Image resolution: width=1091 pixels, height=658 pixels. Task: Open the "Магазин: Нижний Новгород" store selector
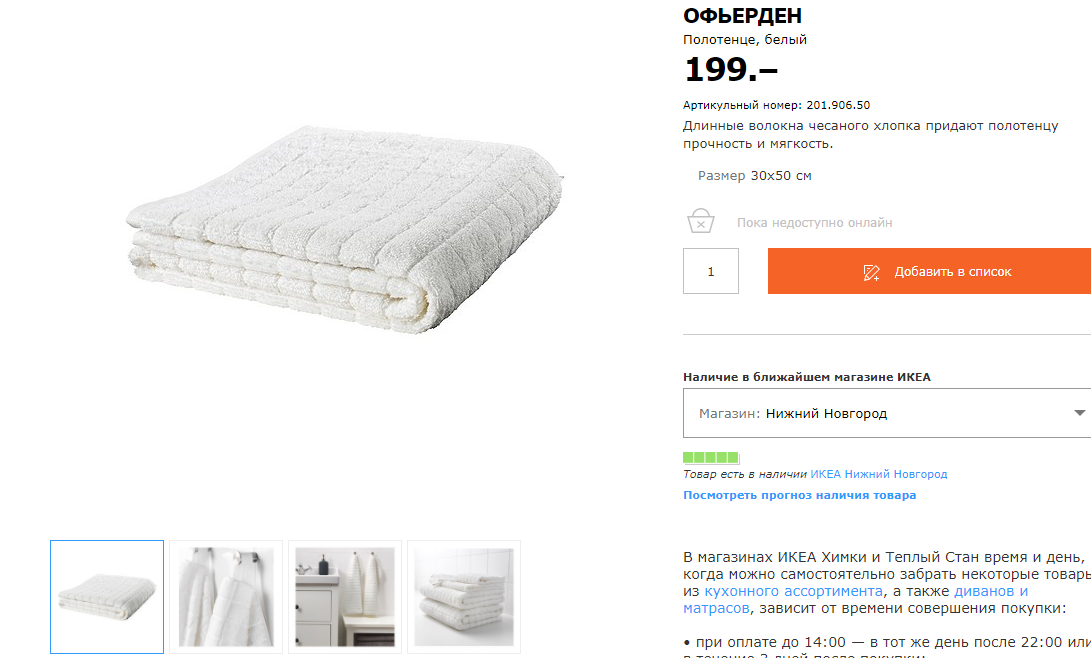pyautogui.click(x=880, y=413)
